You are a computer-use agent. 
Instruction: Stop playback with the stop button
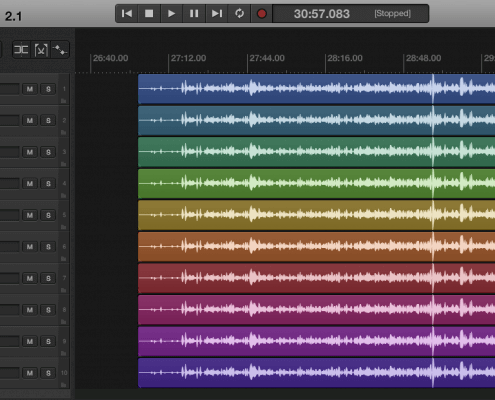pyautogui.click(x=149, y=14)
